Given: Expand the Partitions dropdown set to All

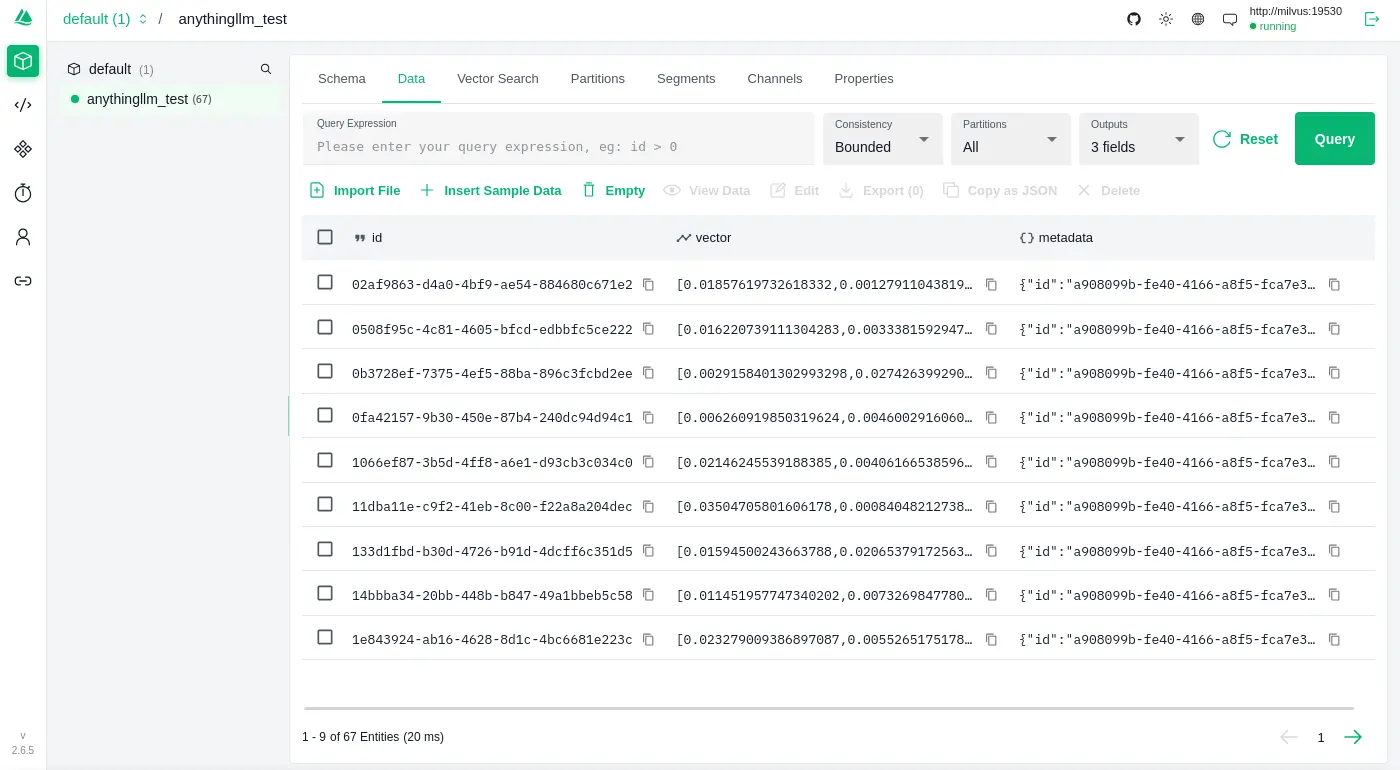Looking at the screenshot, I should click(x=1010, y=139).
